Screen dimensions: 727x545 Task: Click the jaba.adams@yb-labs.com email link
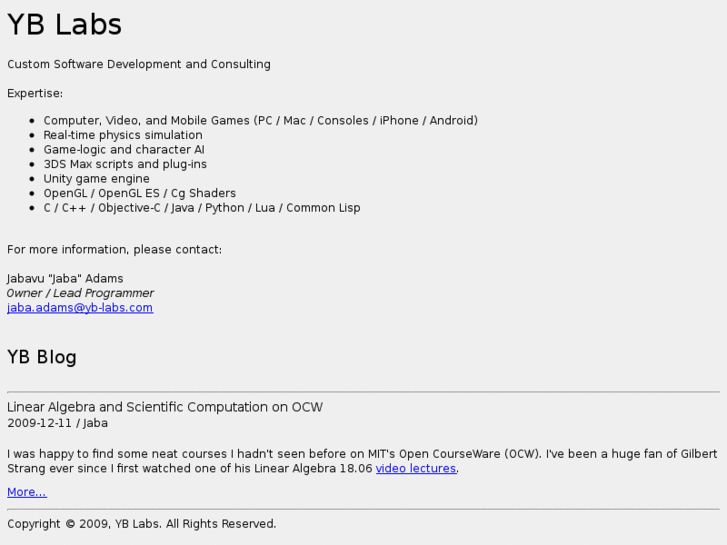(80, 308)
